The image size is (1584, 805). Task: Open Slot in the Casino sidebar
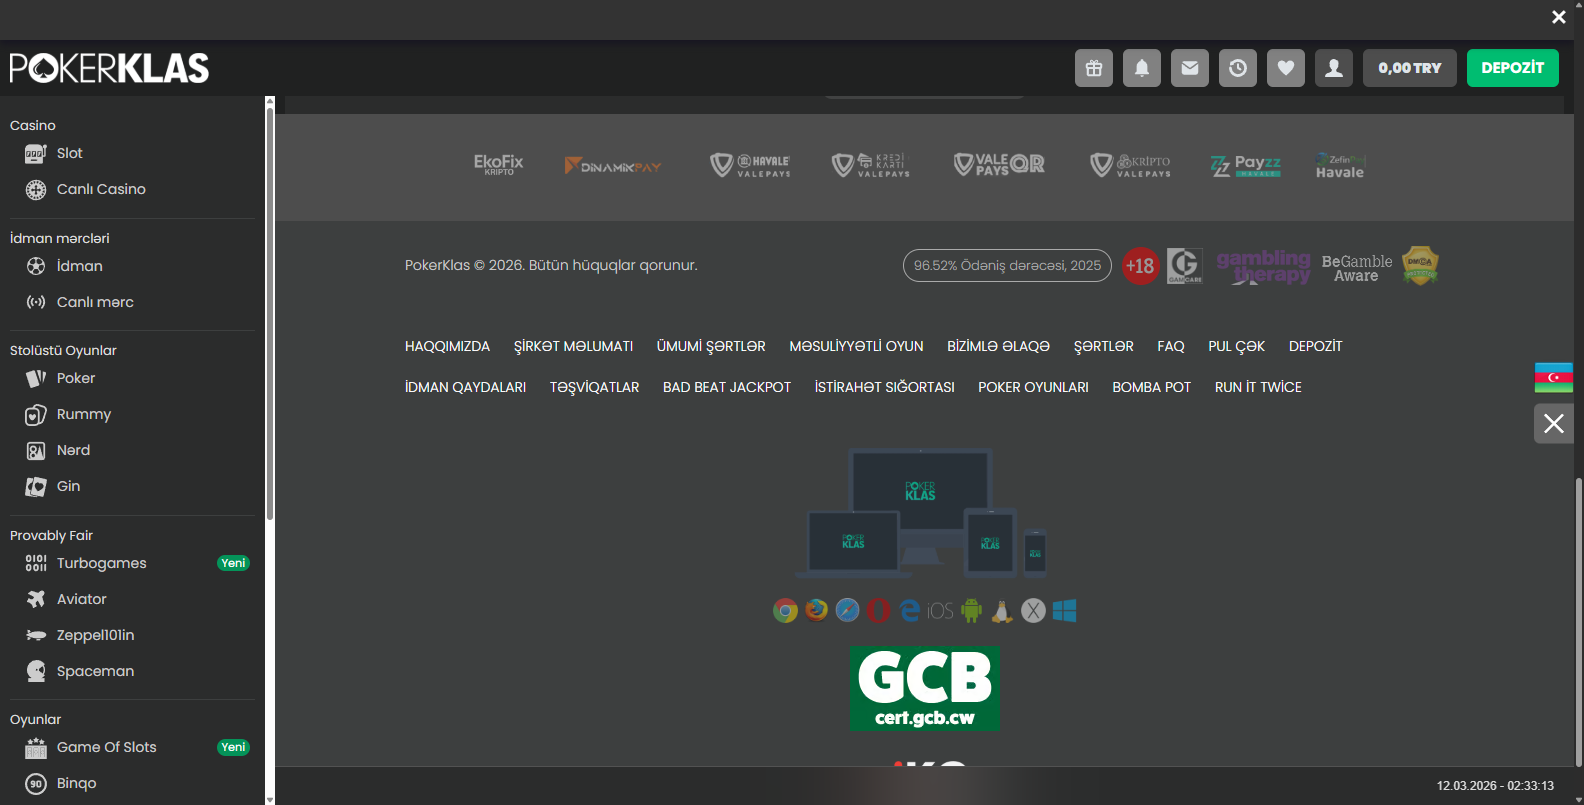[69, 153]
